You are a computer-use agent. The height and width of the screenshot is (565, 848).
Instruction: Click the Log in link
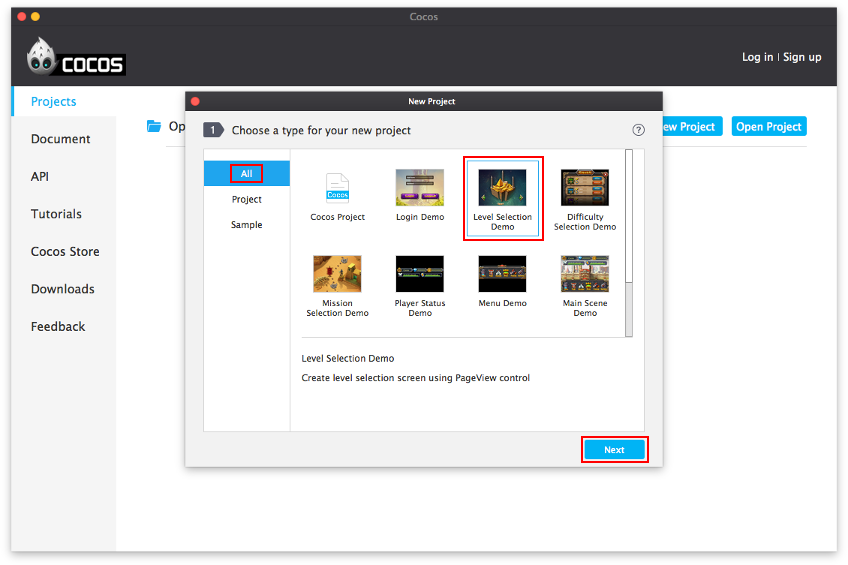757,57
